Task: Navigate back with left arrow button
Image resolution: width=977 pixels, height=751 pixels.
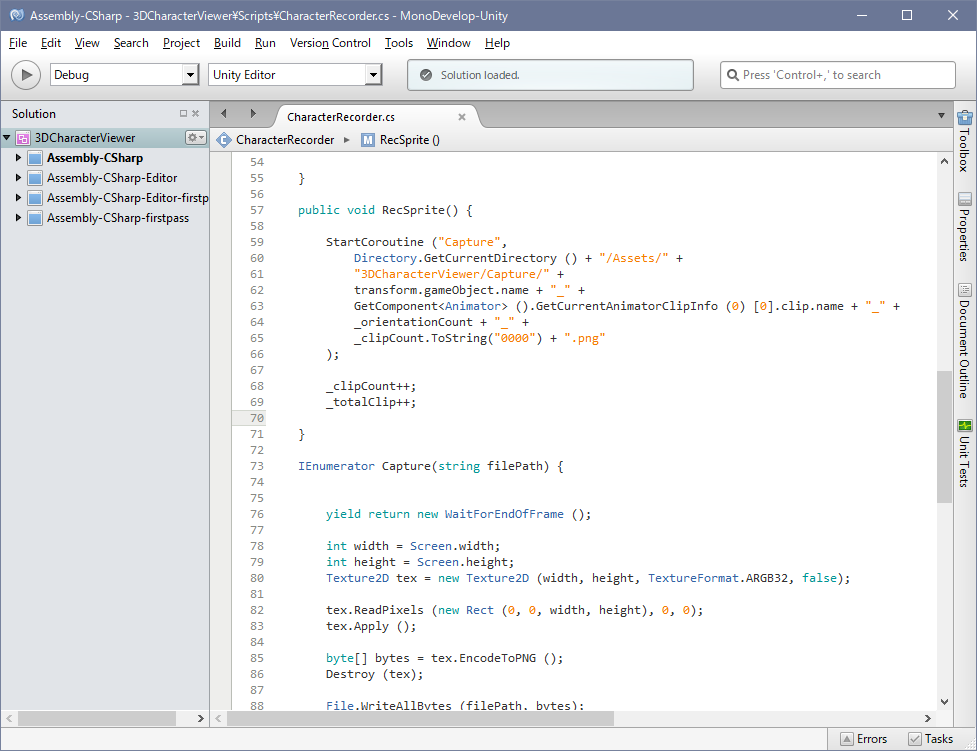Action: pyautogui.click(x=224, y=114)
